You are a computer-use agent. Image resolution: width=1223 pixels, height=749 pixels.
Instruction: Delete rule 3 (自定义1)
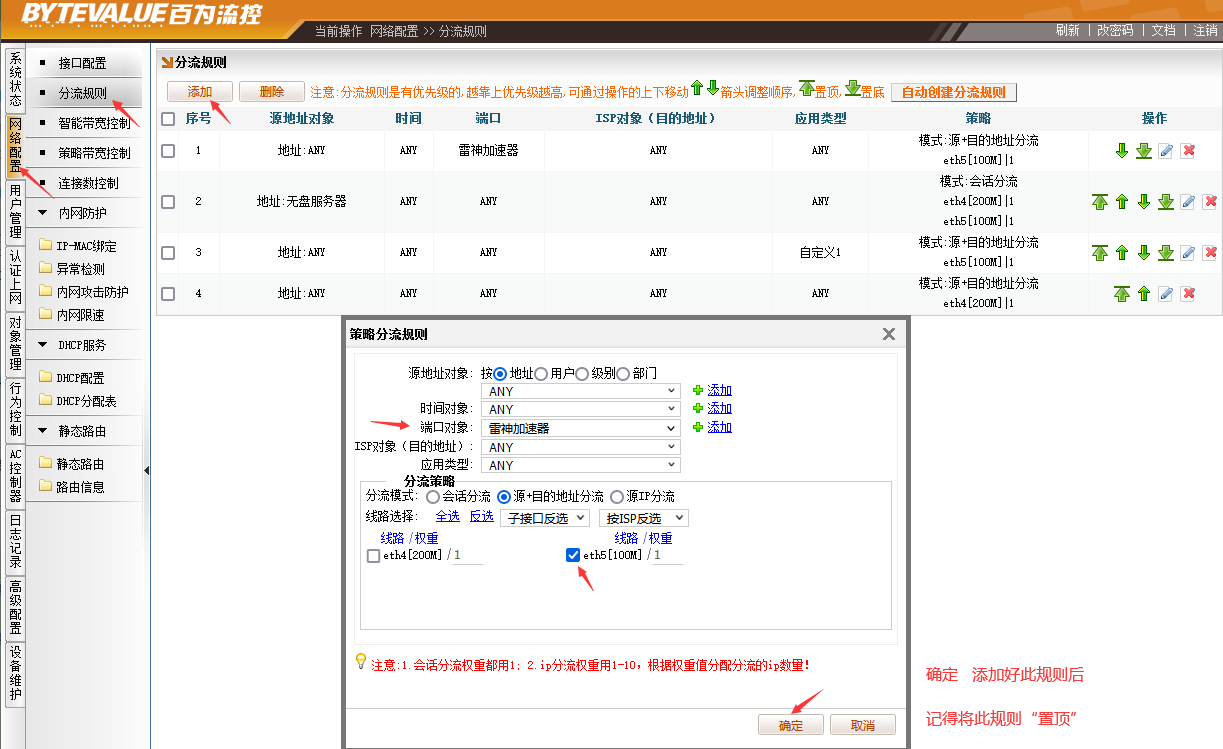tap(1210, 253)
